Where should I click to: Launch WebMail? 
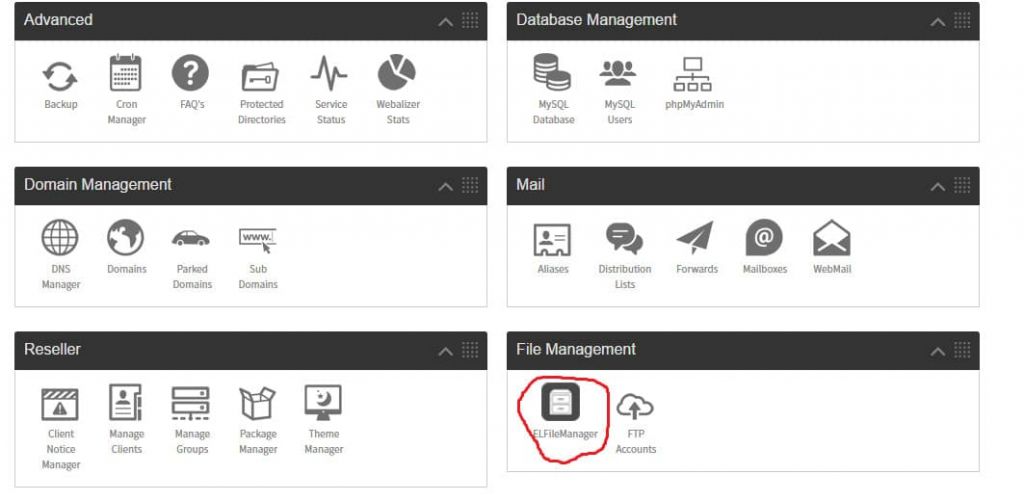pos(832,248)
